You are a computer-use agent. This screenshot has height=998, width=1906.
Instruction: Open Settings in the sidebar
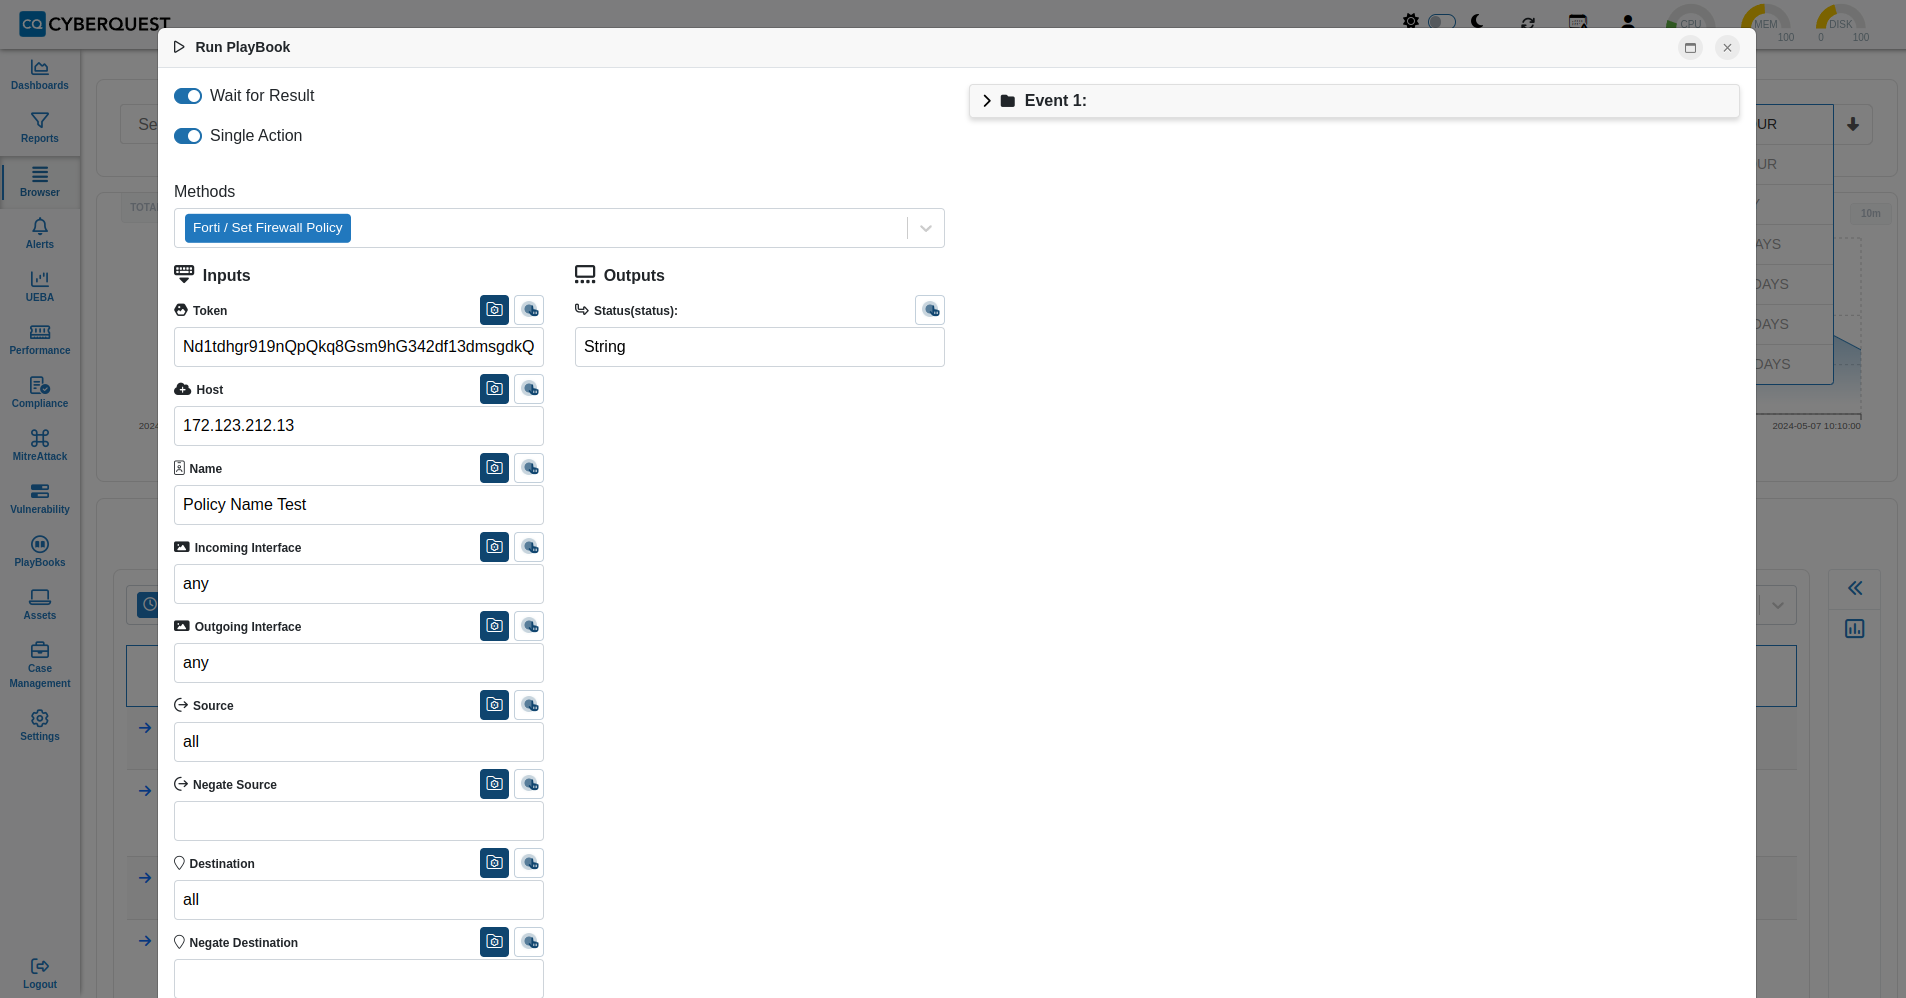click(x=40, y=726)
